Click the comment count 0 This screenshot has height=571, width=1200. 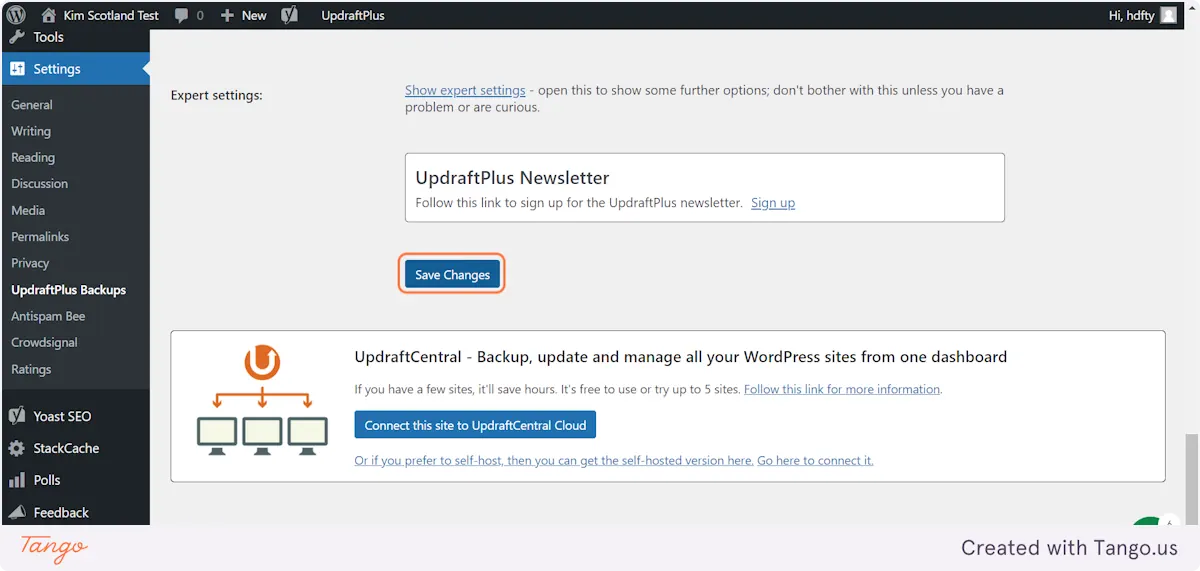click(200, 16)
